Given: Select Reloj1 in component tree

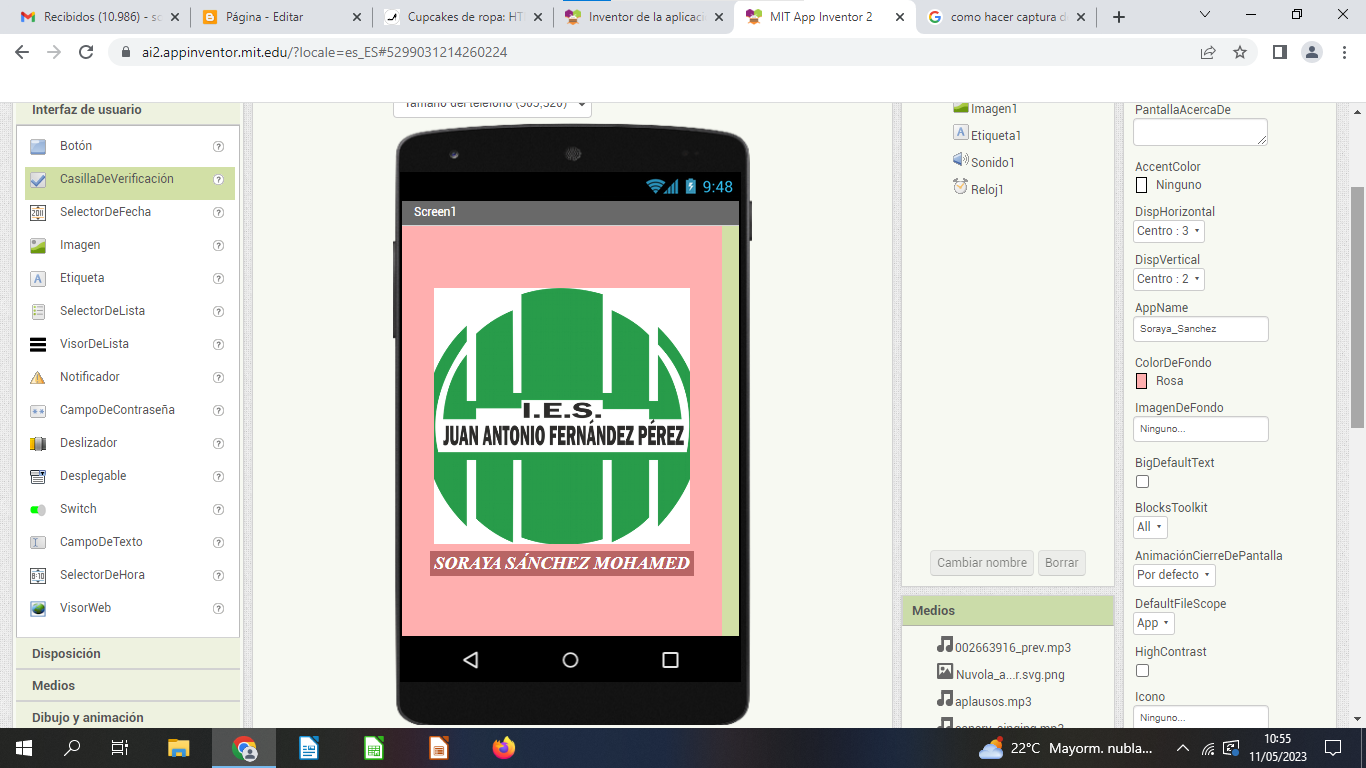Looking at the screenshot, I should tap(978, 189).
